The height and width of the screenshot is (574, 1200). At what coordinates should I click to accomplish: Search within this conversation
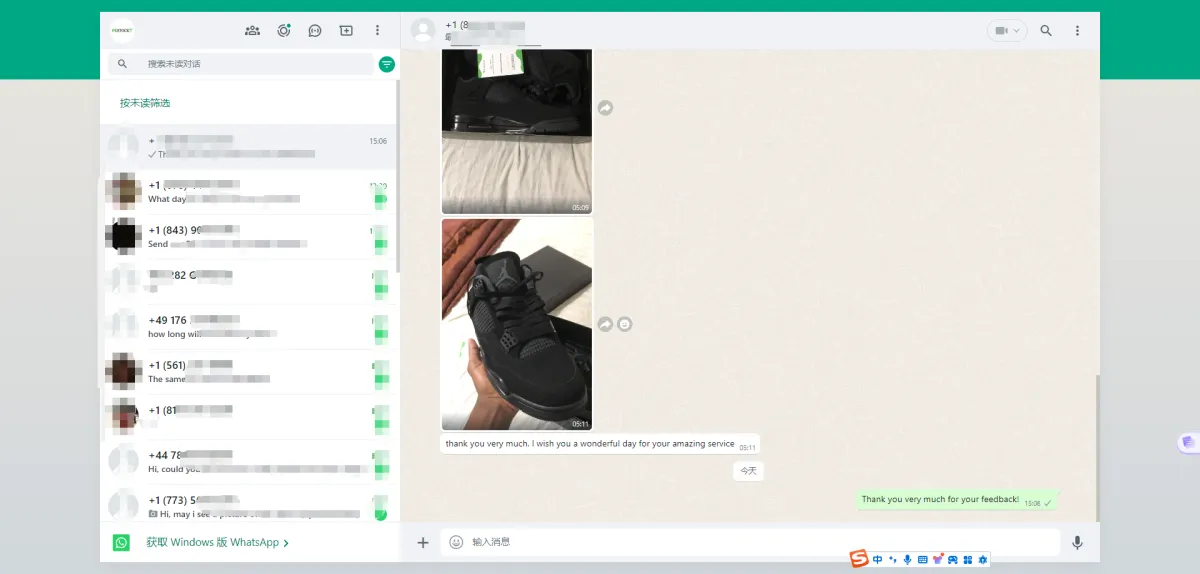pos(1046,31)
